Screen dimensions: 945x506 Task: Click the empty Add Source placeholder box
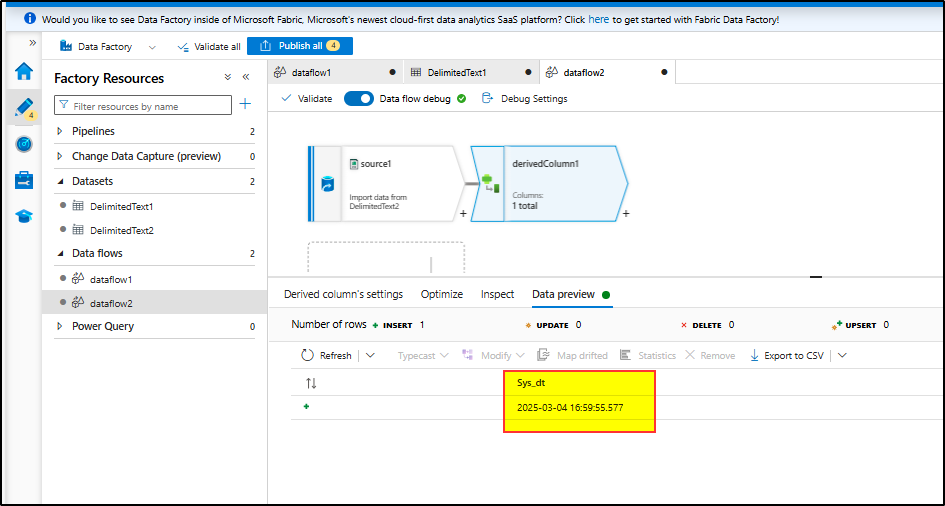click(386, 258)
